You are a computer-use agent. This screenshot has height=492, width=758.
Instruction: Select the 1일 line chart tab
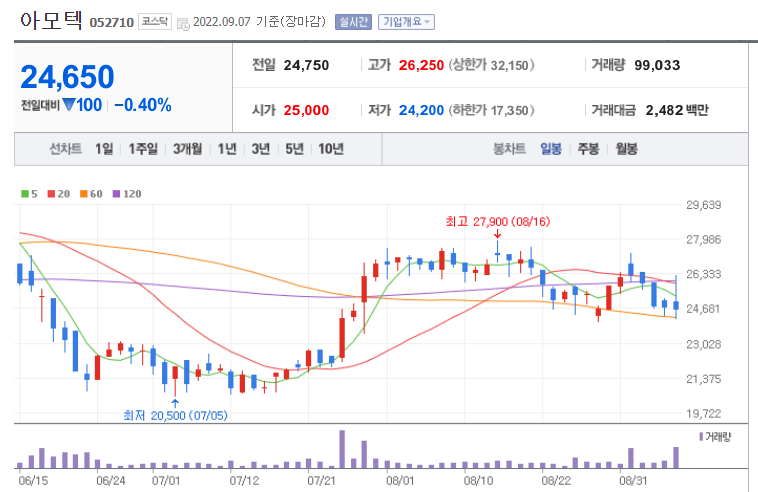pos(104,149)
